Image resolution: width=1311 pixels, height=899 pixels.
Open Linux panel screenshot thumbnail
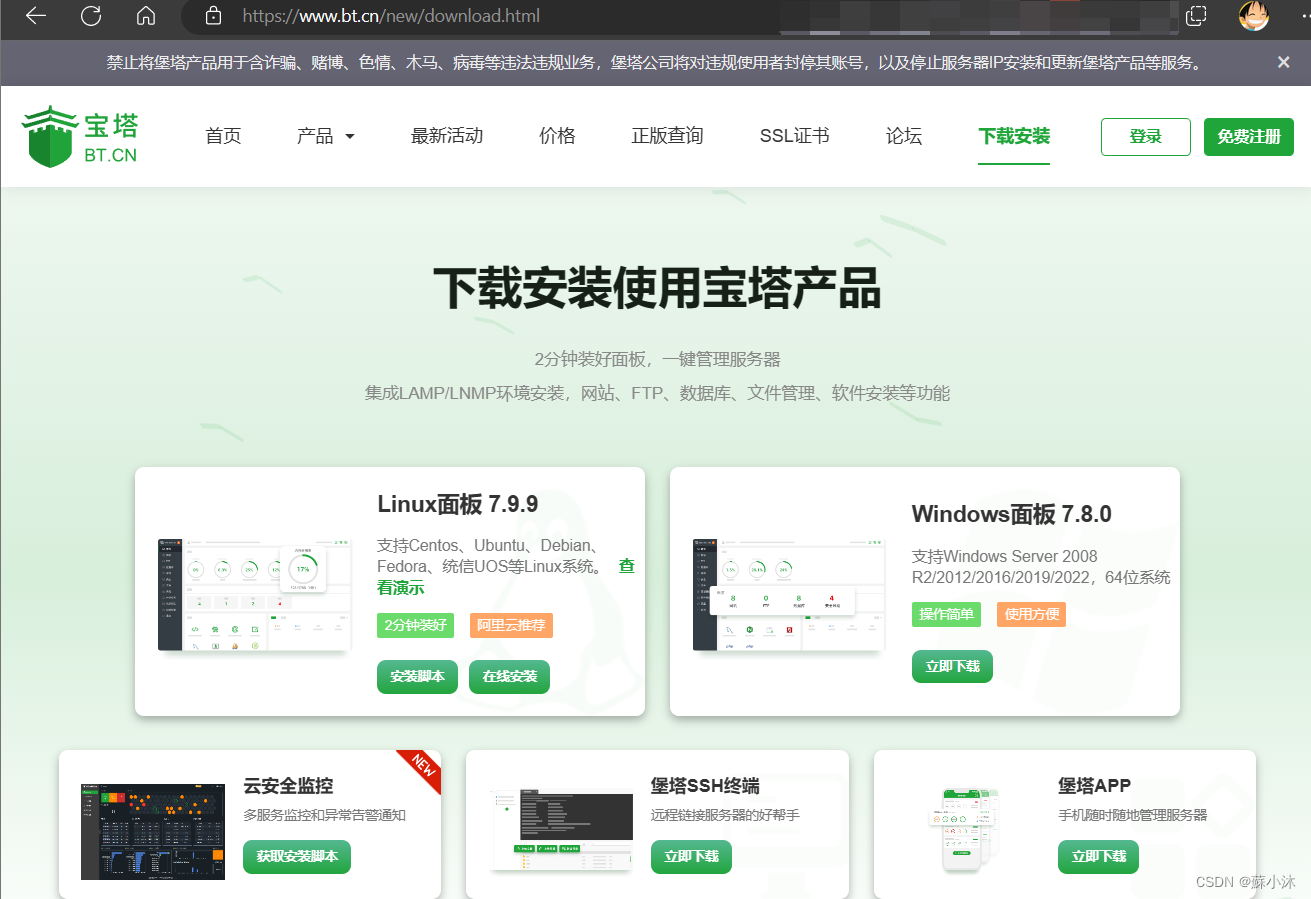click(255, 594)
